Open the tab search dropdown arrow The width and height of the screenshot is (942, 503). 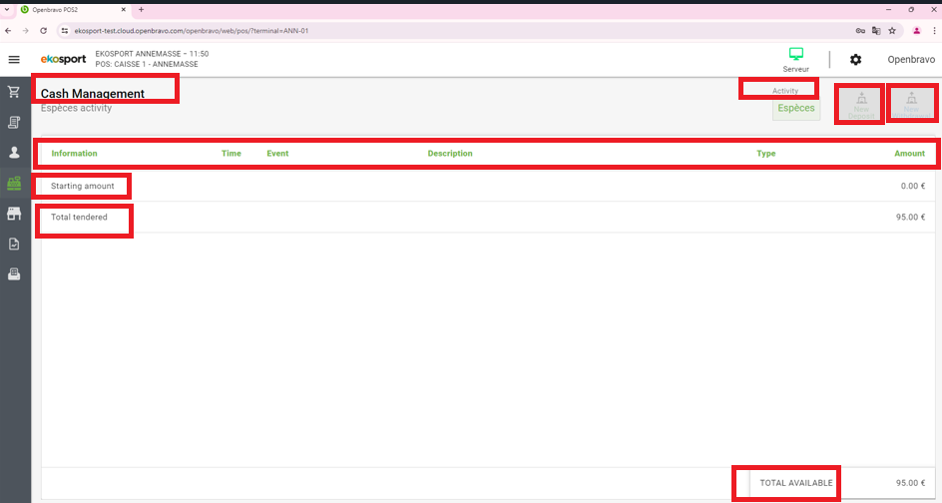click(x=7, y=10)
